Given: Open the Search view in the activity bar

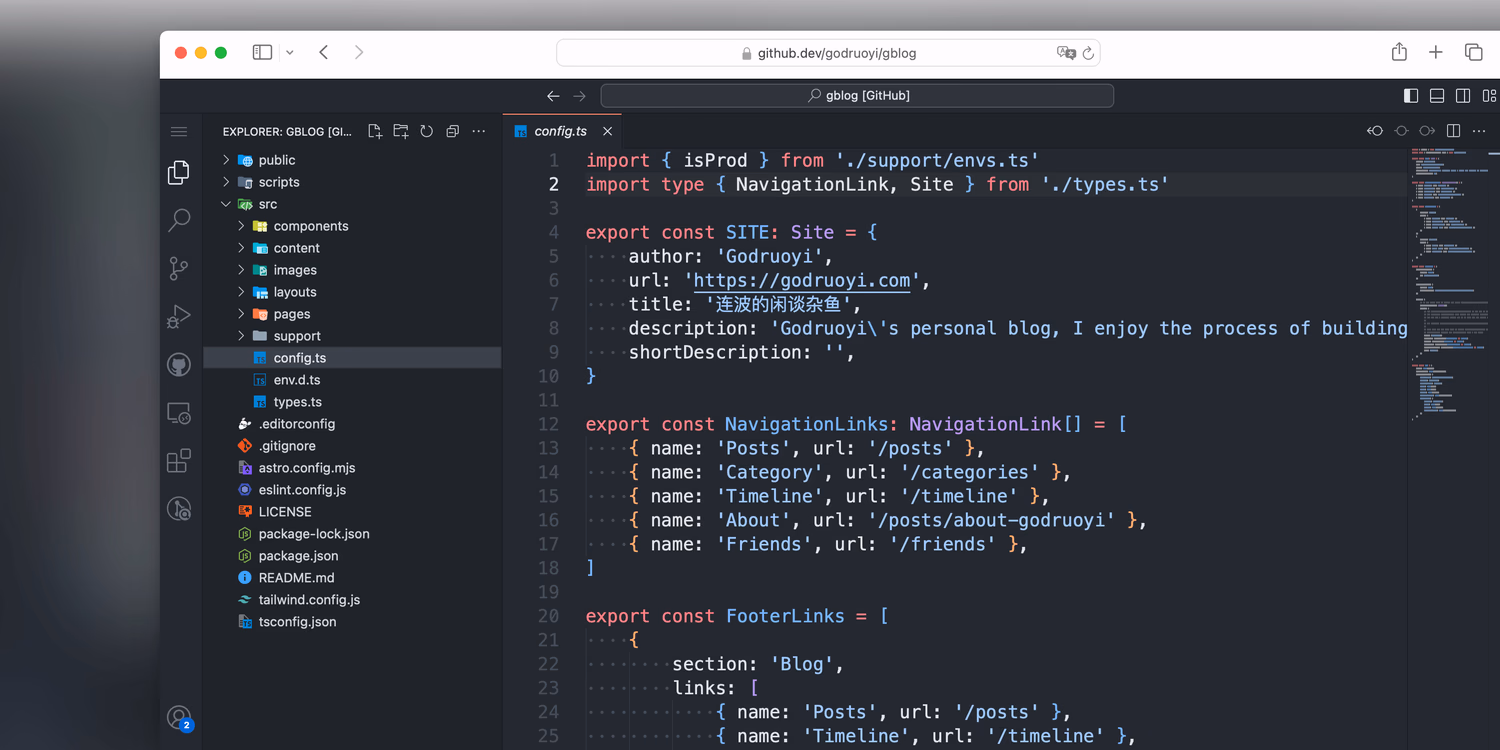Looking at the screenshot, I should click(x=179, y=220).
